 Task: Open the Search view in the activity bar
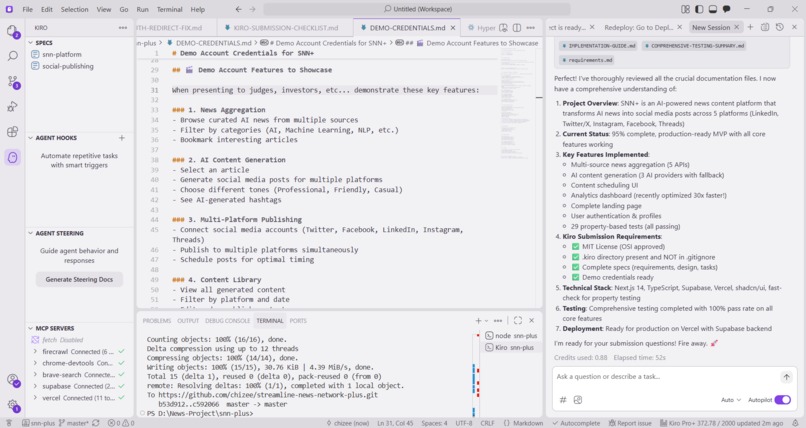coord(12,56)
